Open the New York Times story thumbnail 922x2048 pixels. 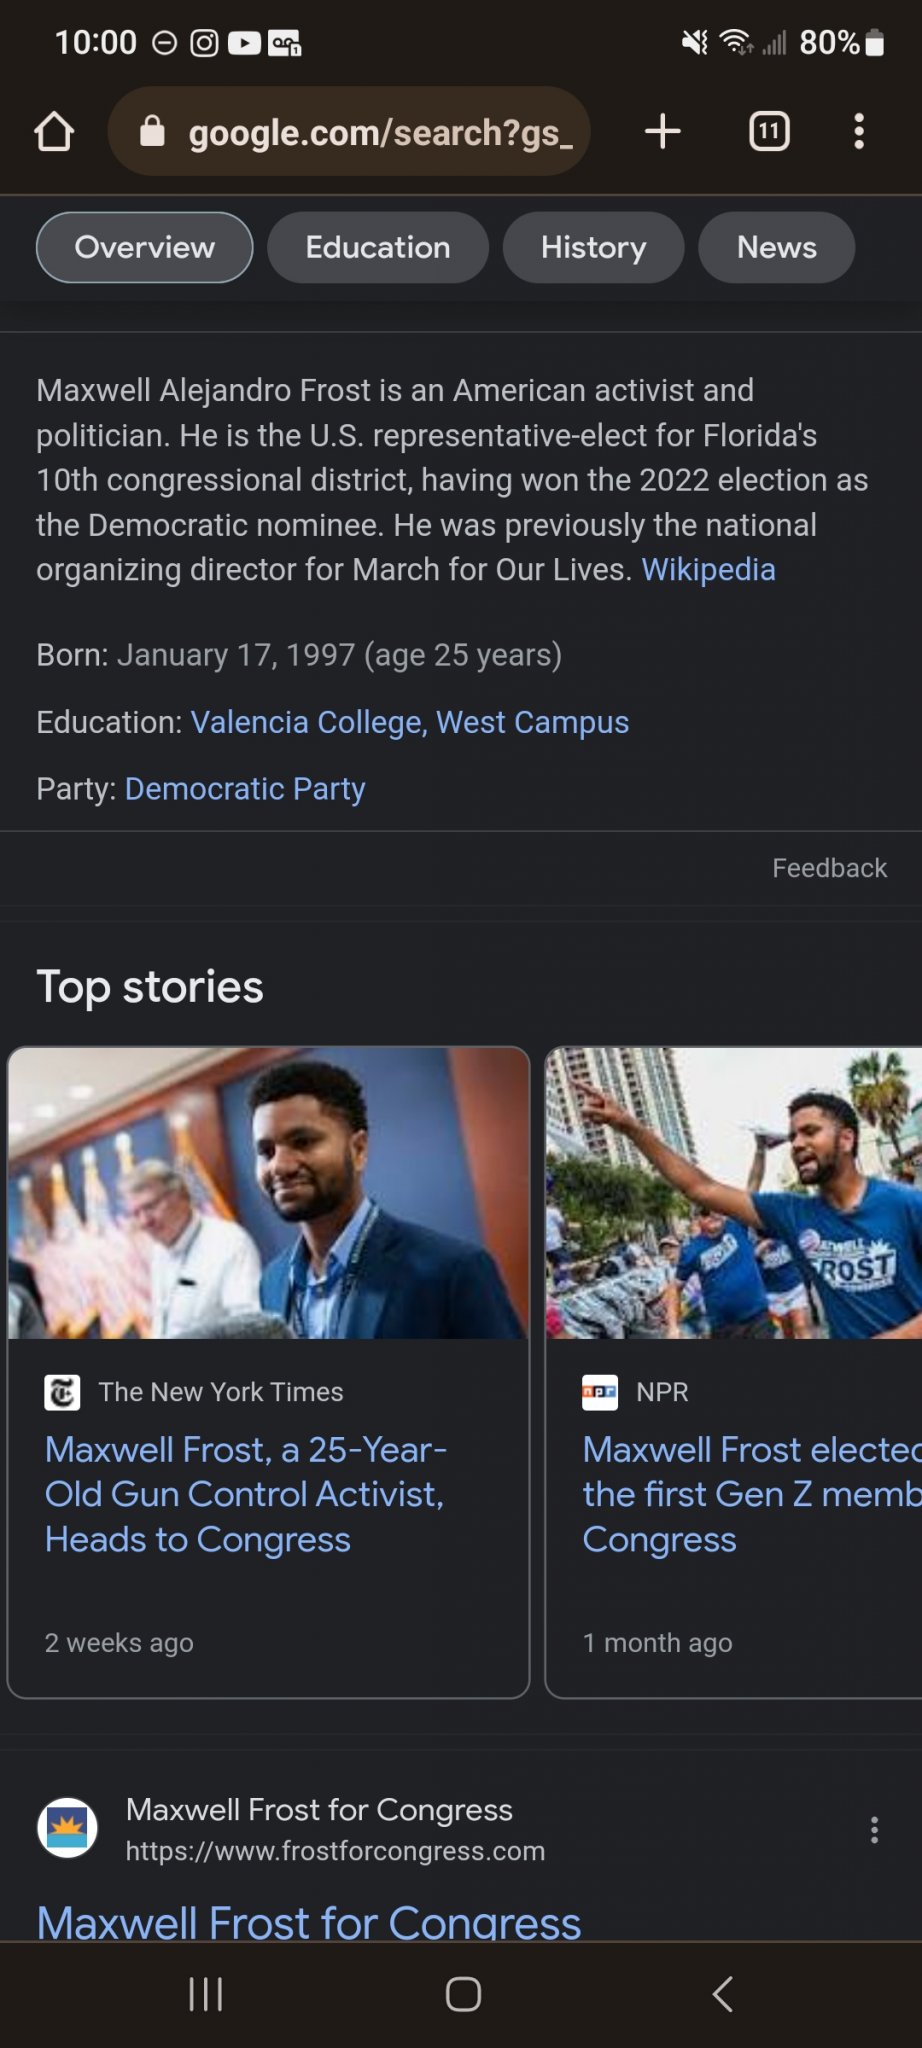click(268, 1193)
